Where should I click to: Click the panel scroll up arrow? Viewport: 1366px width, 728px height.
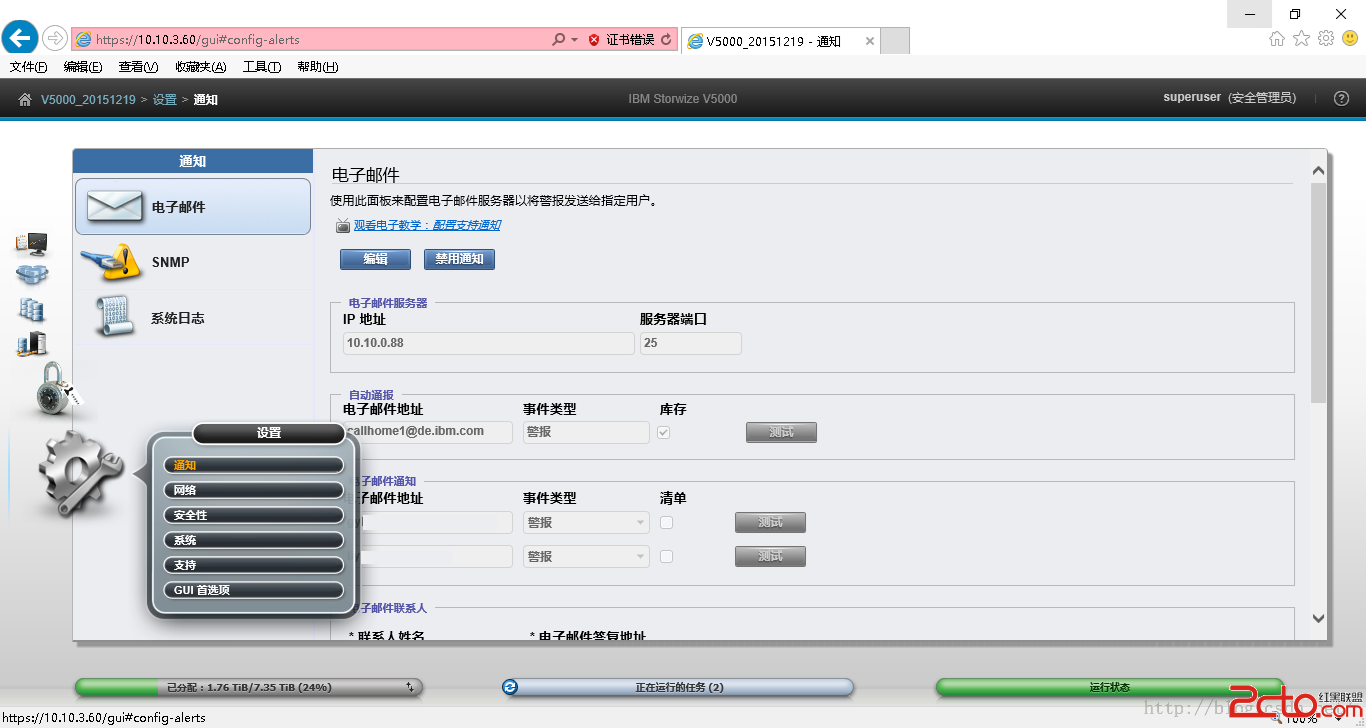click(x=1318, y=171)
